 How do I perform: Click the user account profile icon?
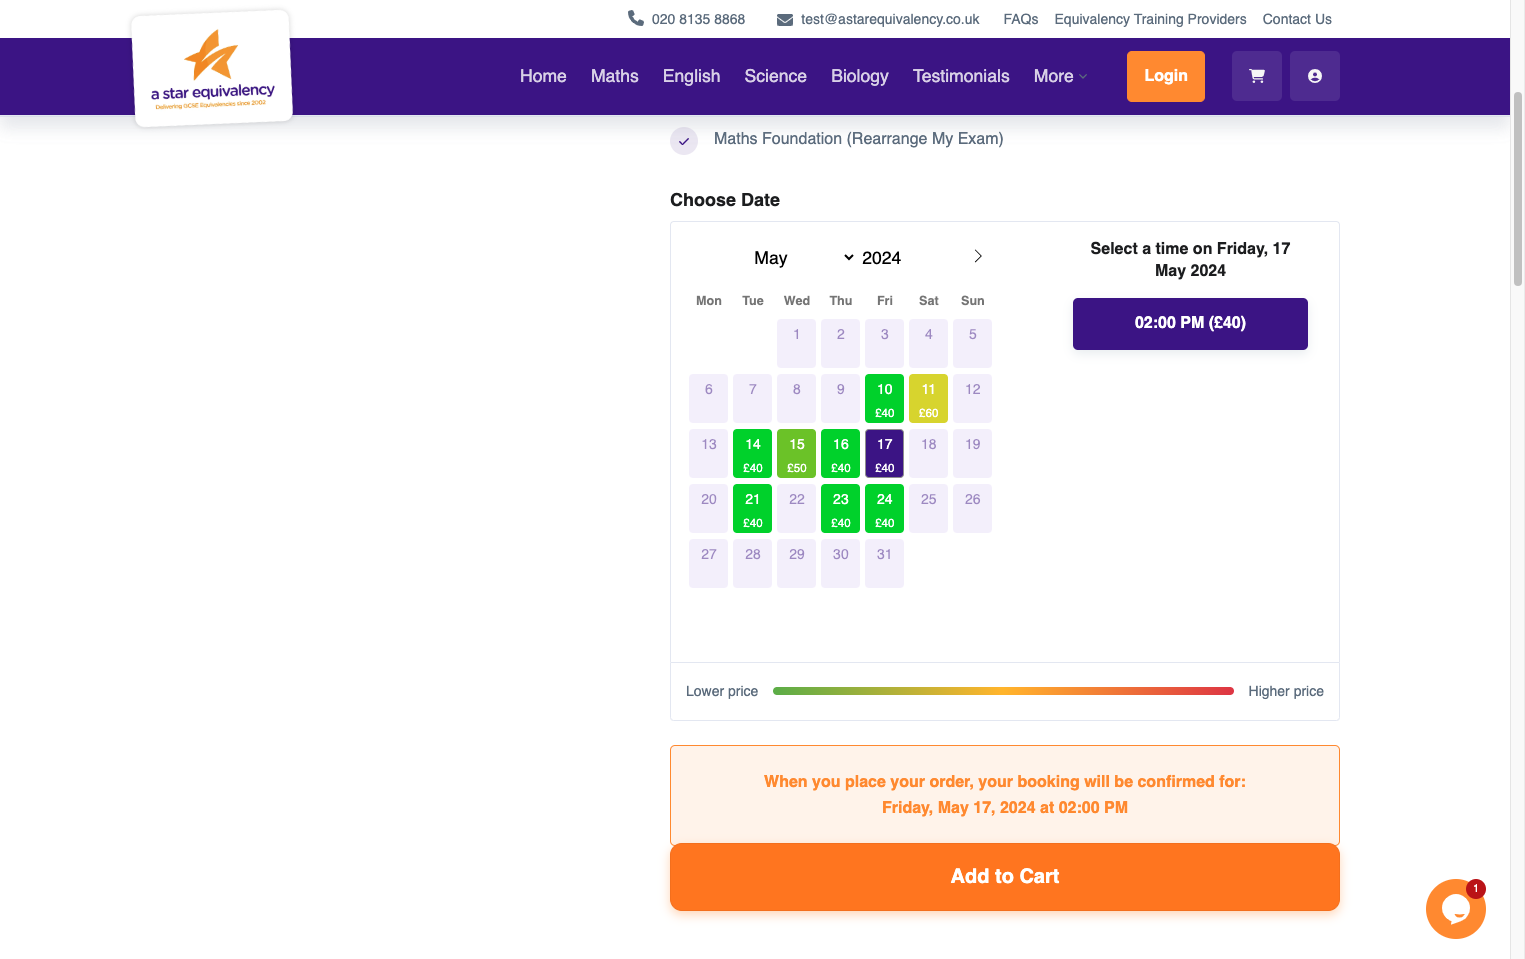click(1315, 76)
